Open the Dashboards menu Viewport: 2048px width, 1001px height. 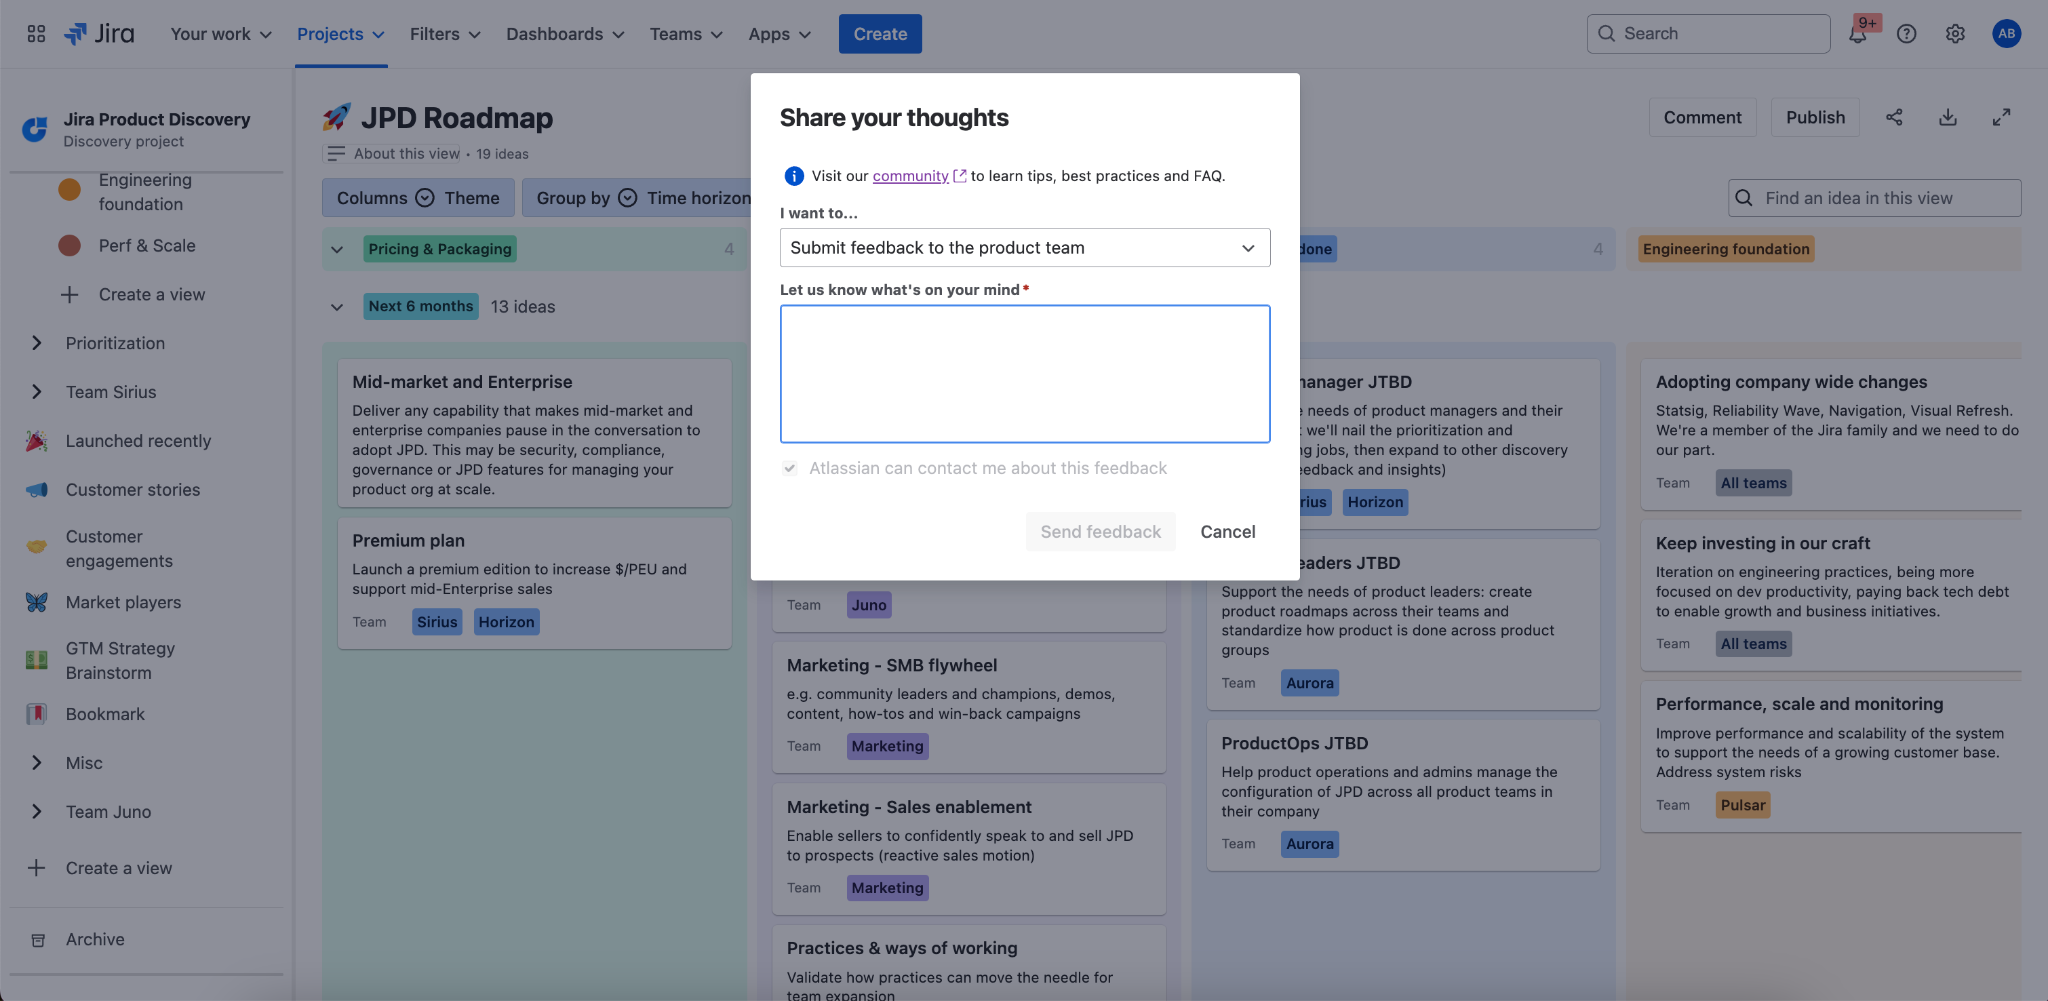pyautogui.click(x=565, y=34)
